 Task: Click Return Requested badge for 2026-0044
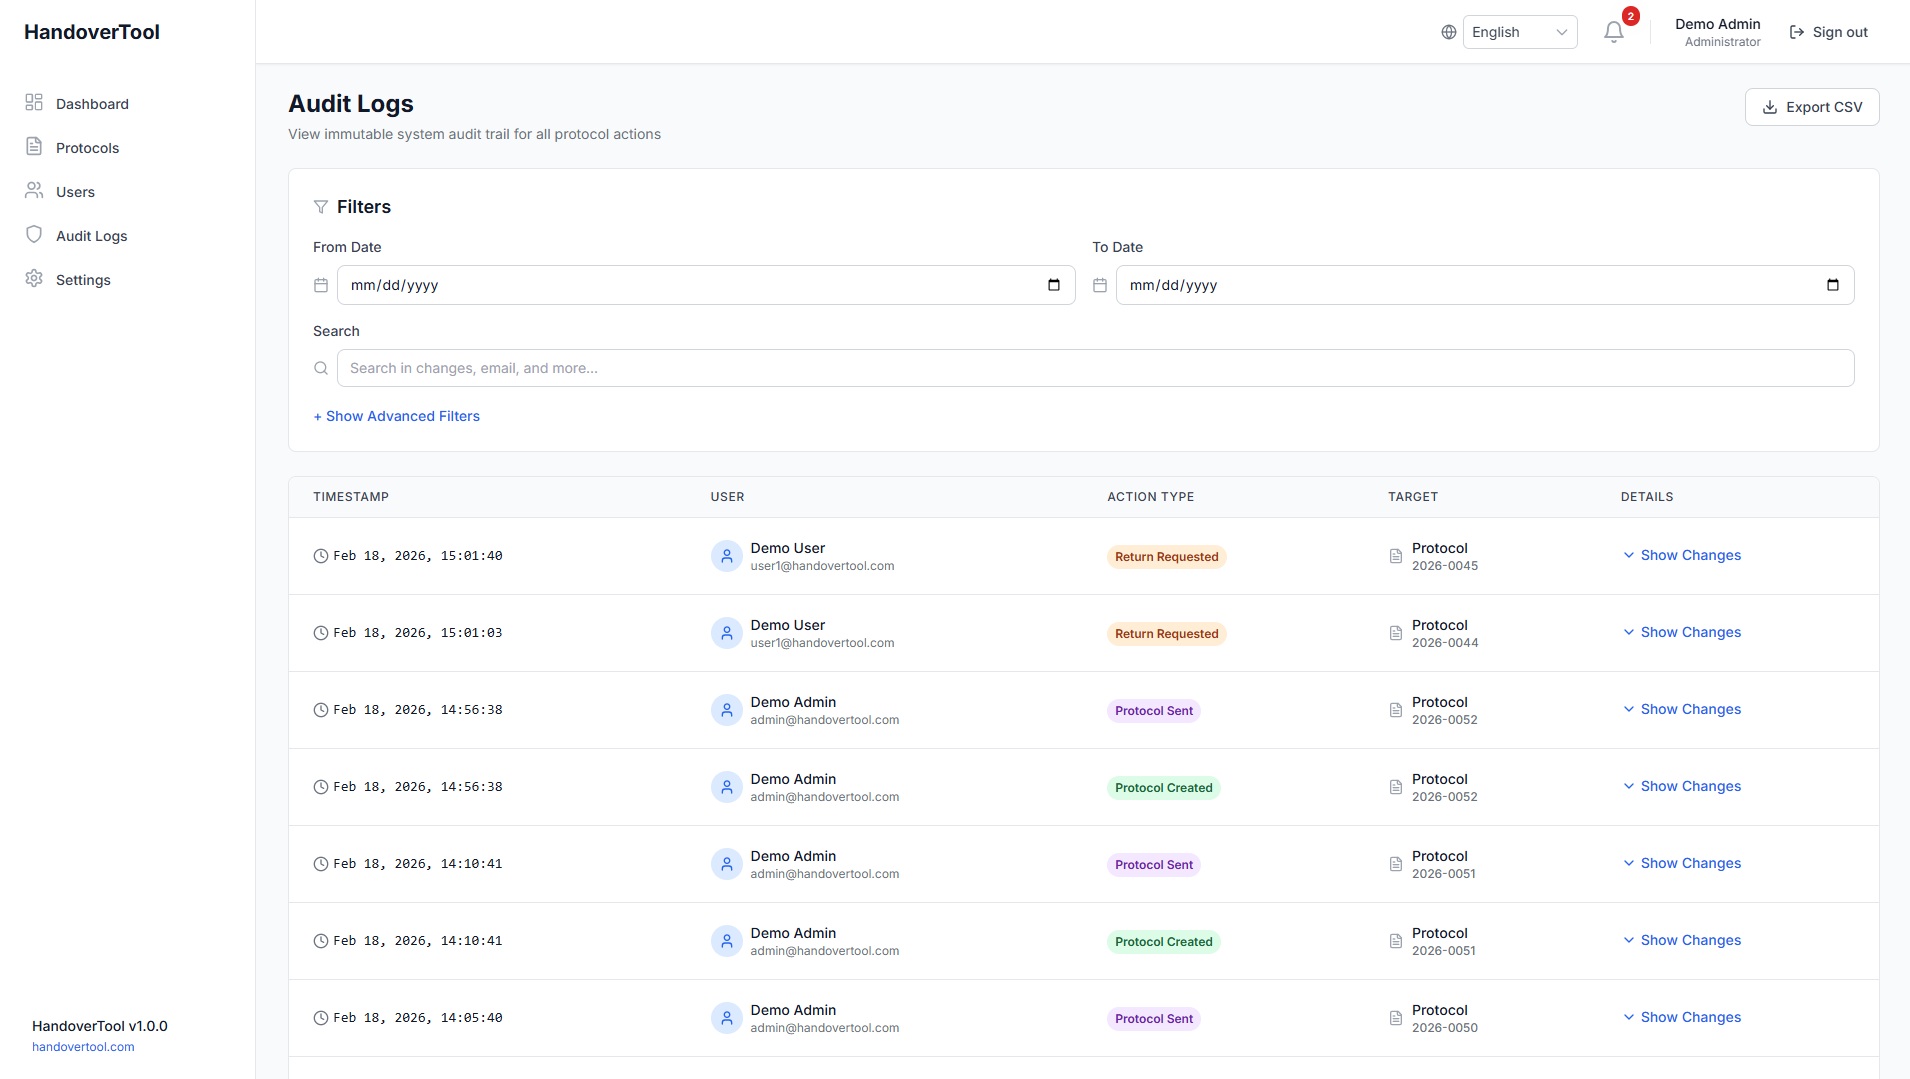(x=1166, y=634)
